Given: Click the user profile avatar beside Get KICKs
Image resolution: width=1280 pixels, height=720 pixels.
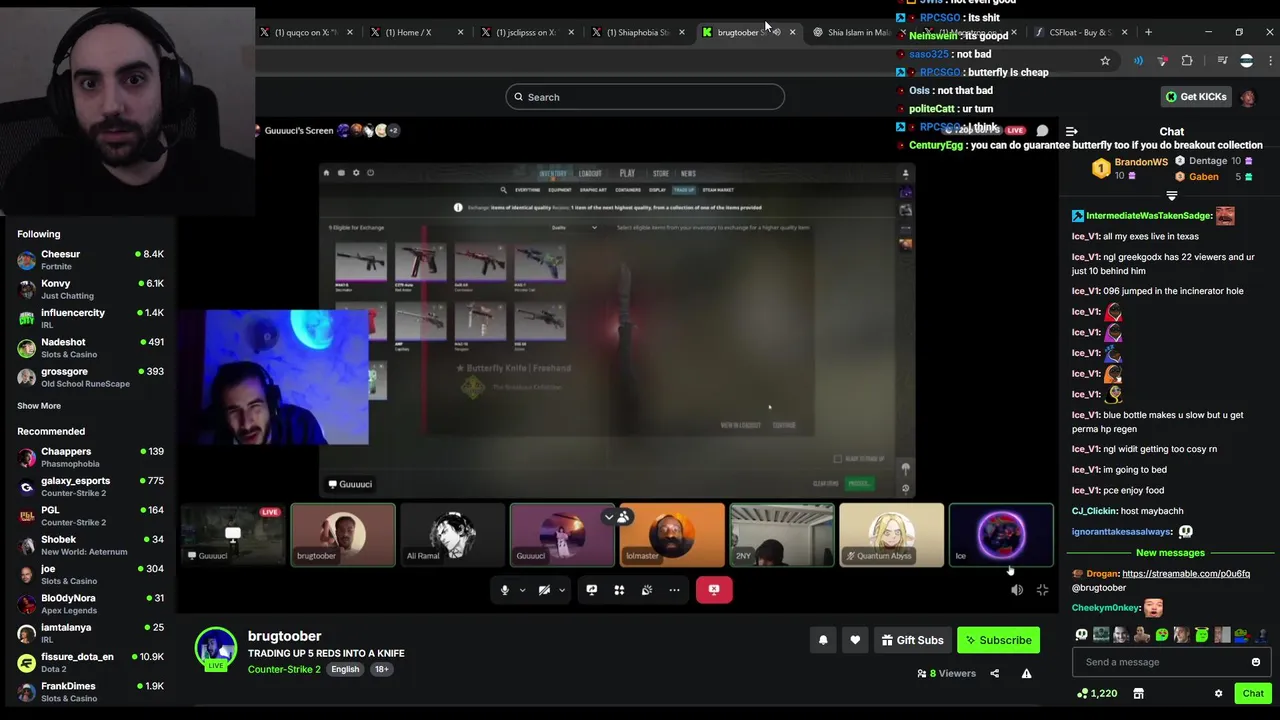Looking at the screenshot, I should [x=1247, y=97].
